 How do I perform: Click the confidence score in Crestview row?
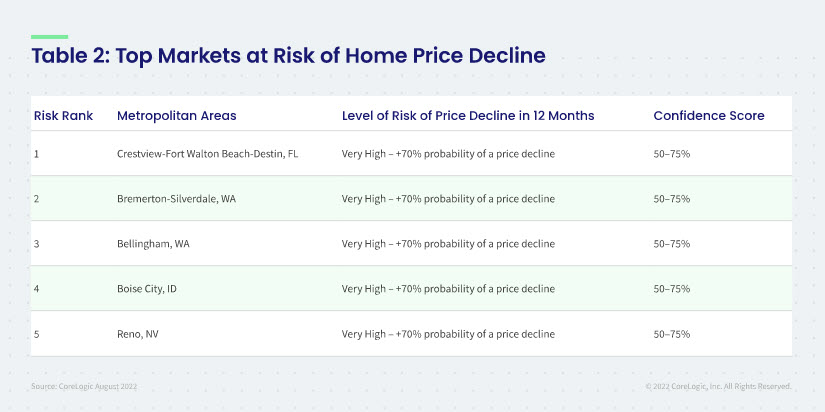point(672,154)
